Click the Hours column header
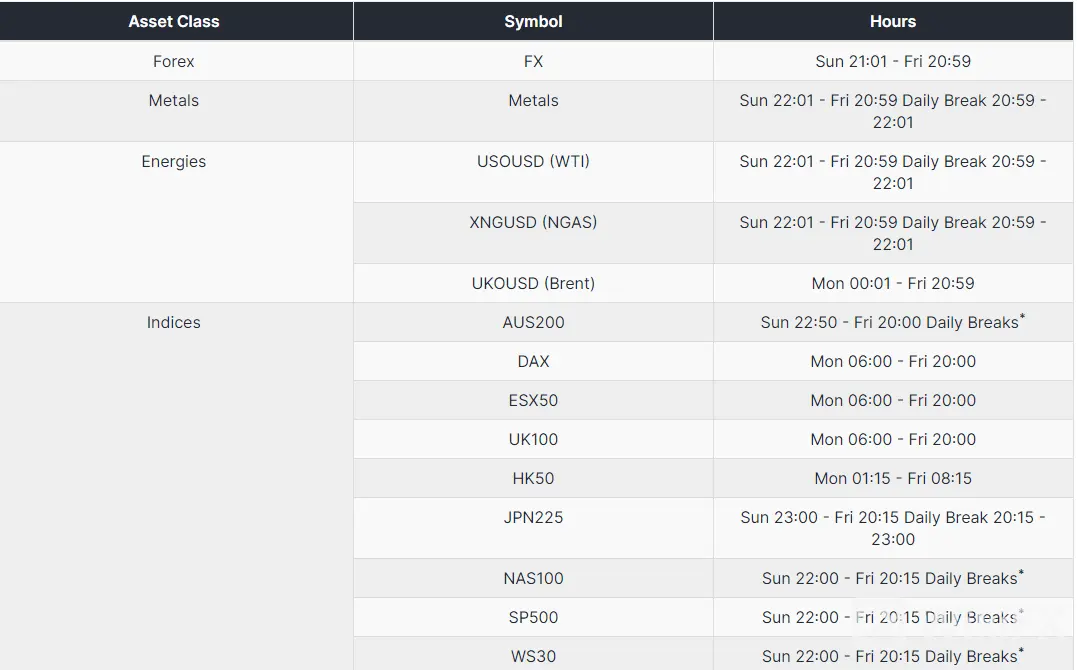Image resolution: width=1077 pixels, height=670 pixels. (893, 21)
